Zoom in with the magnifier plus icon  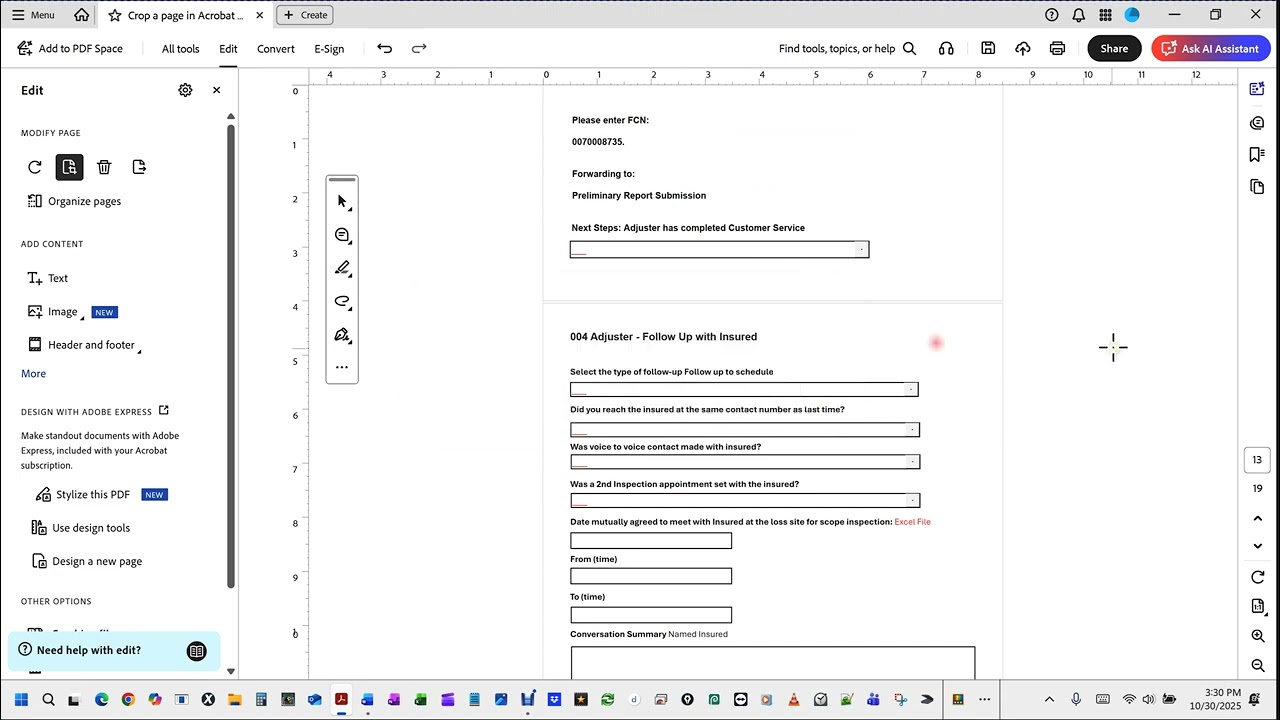coord(1257,636)
